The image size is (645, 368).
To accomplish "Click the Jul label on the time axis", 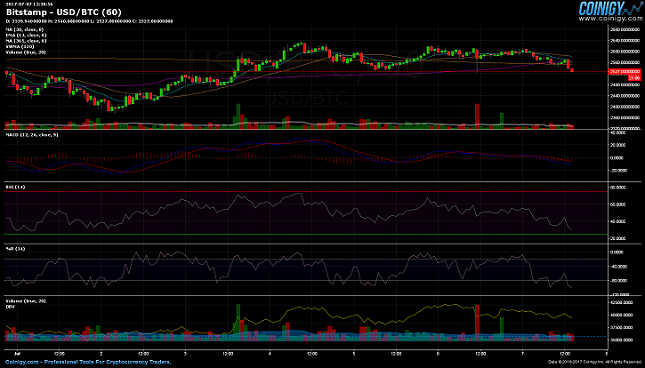I will (17, 353).
